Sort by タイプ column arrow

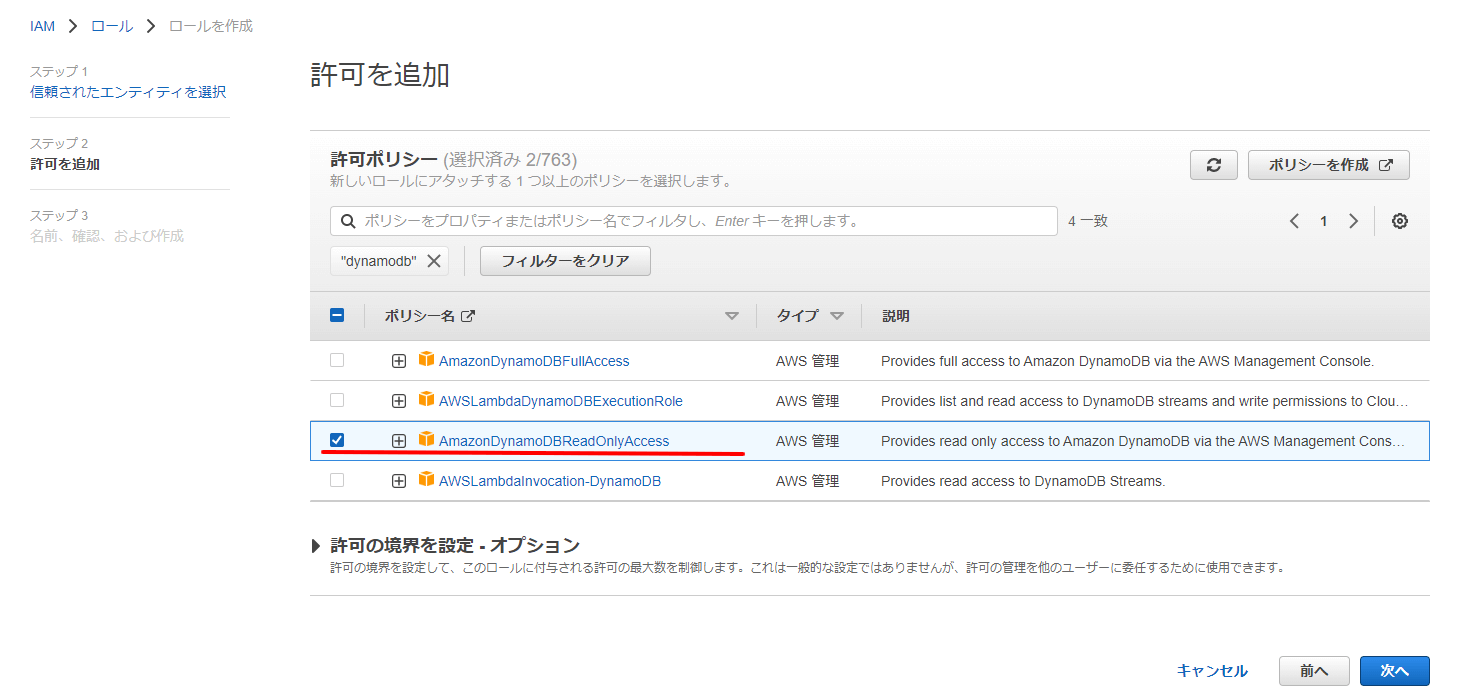[837, 316]
